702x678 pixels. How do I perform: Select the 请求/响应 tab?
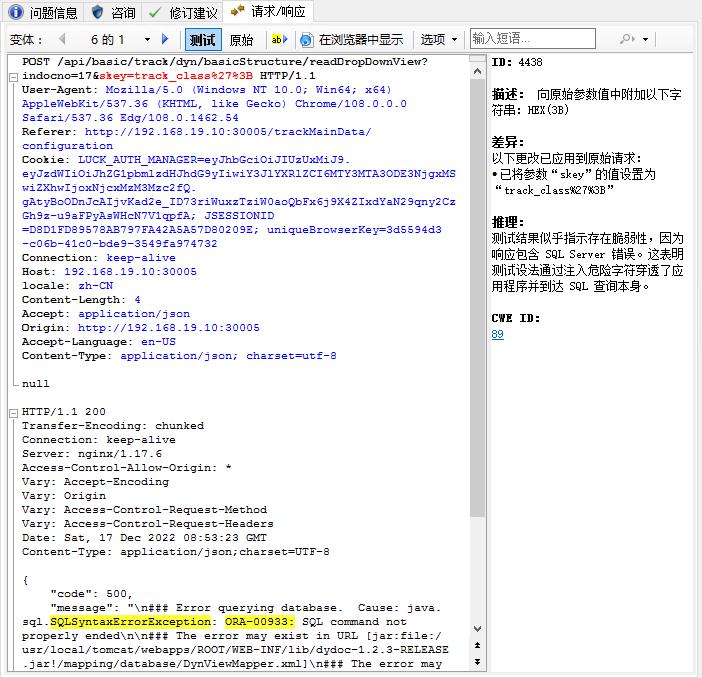(268, 11)
